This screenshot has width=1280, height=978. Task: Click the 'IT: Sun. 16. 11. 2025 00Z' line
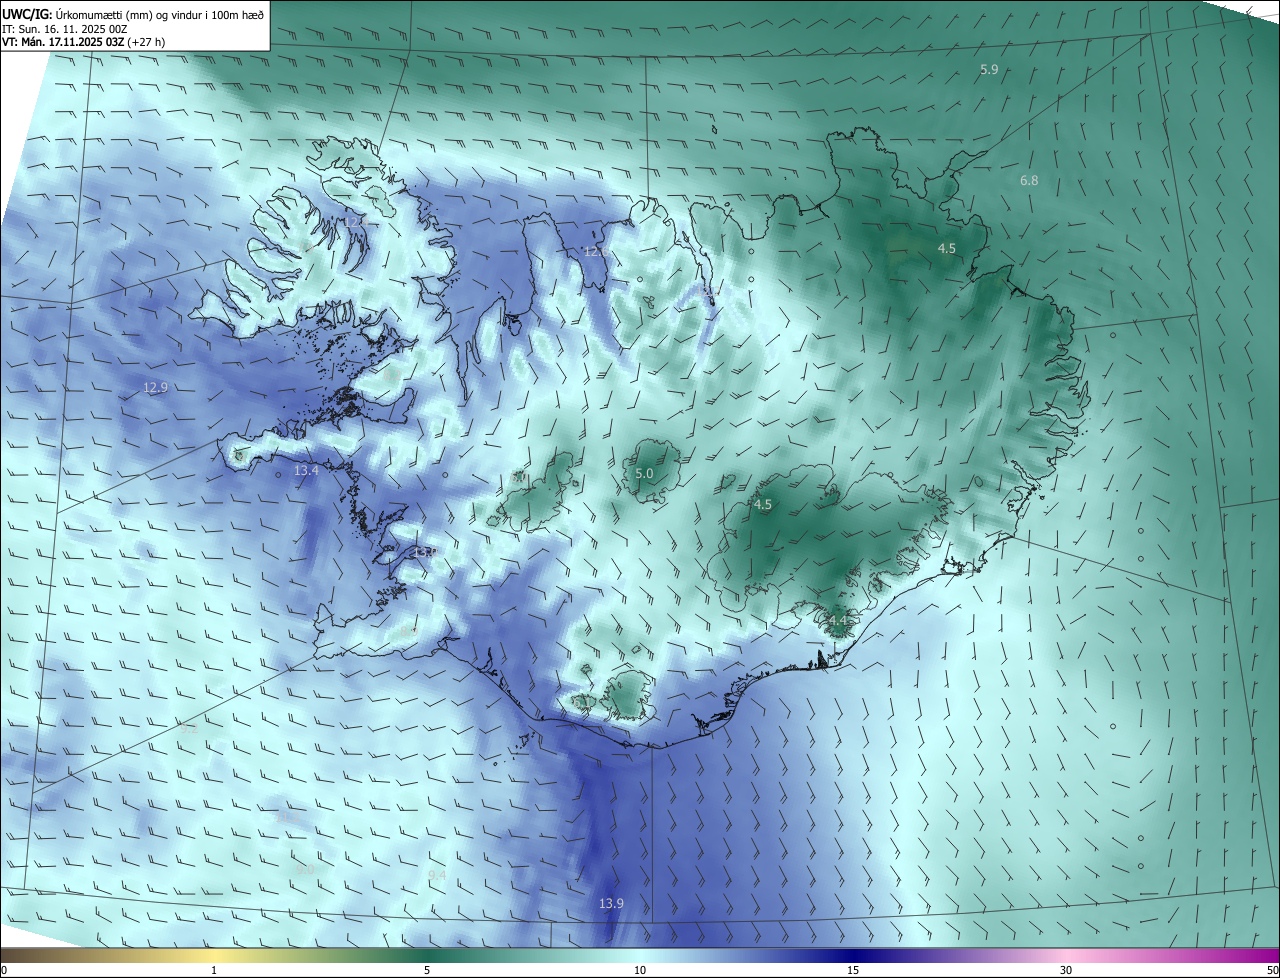point(65,29)
